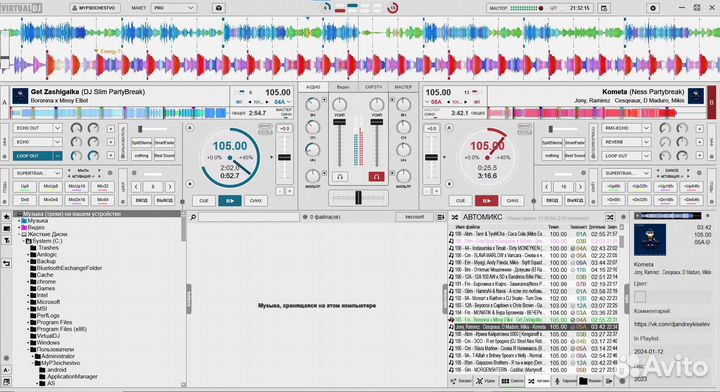The width and height of the screenshot is (720, 392).
Task: Open the PRO layout dropdown in the top bar
Action: [174, 8]
